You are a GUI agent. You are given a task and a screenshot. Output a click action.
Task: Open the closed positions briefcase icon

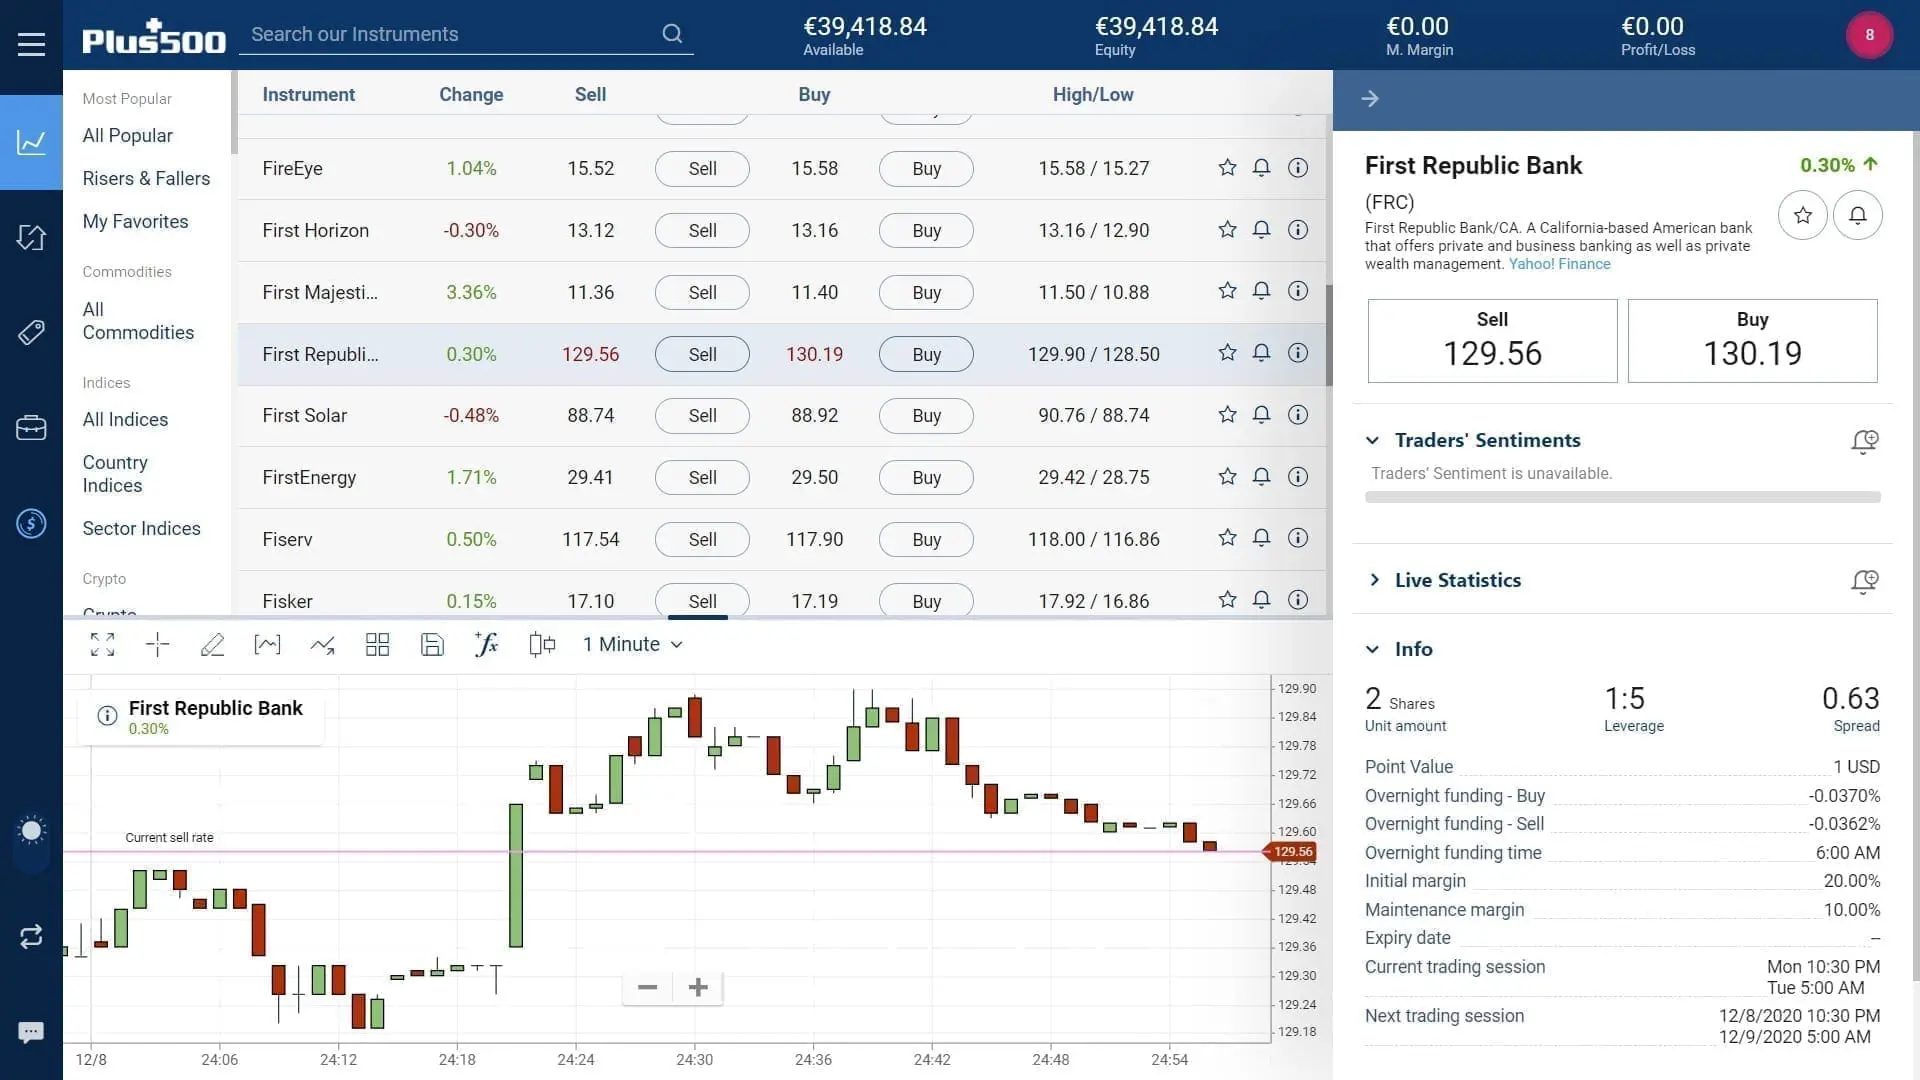[x=31, y=428]
